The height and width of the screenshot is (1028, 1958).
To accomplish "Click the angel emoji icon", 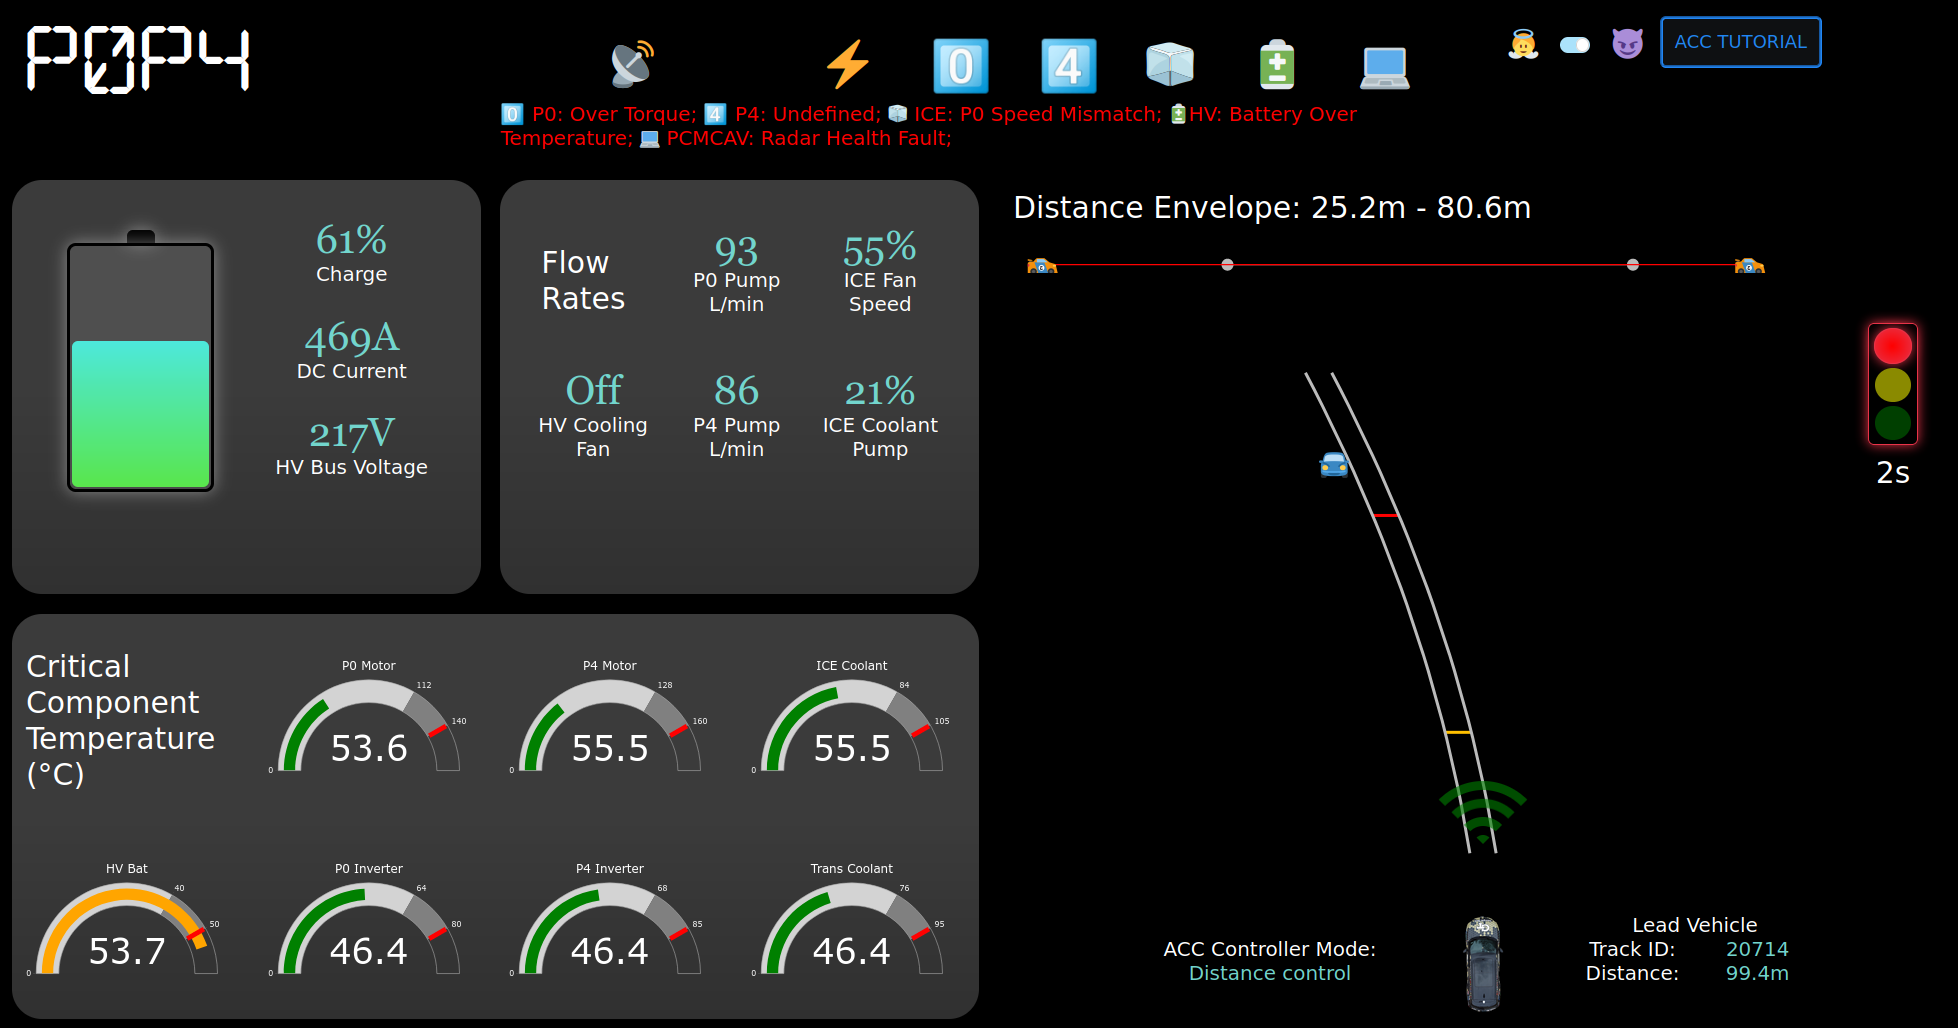I will (1521, 44).
